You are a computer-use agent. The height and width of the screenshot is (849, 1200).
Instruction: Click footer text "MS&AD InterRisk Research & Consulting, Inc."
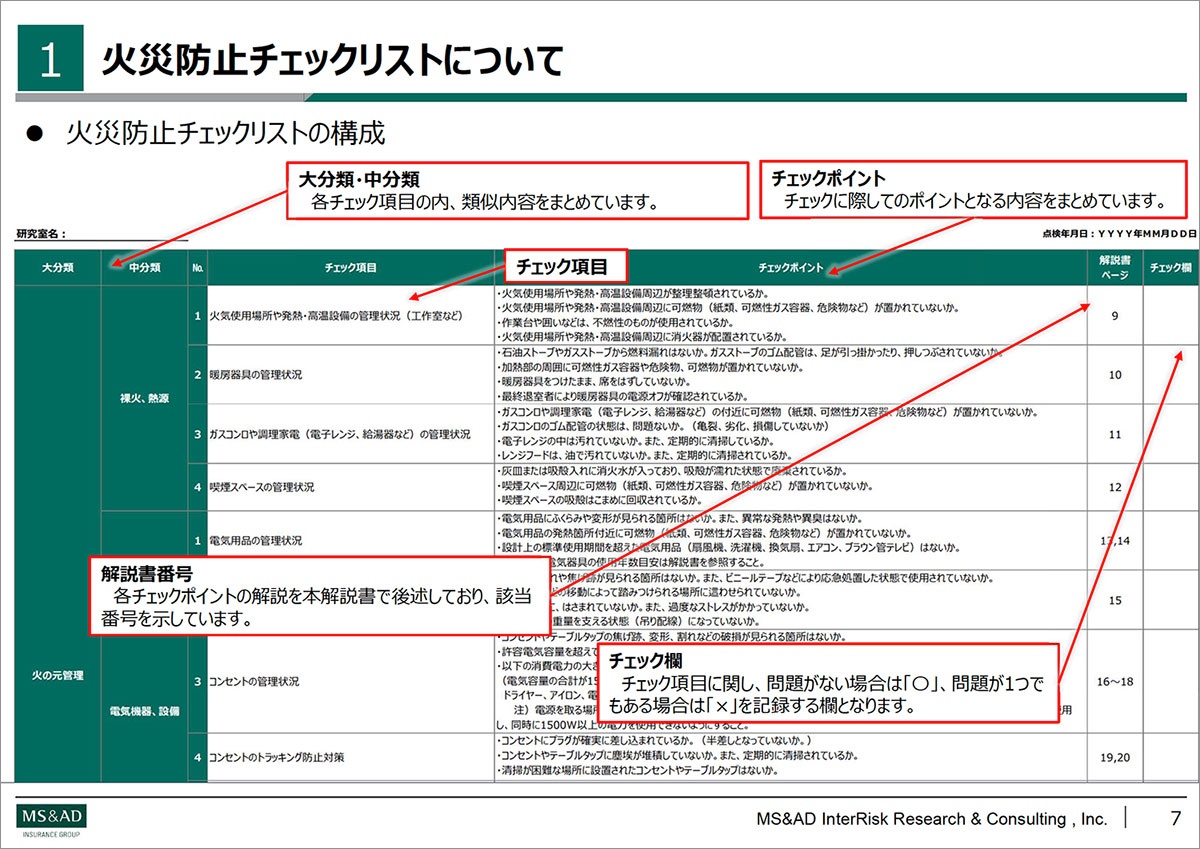click(x=932, y=819)
